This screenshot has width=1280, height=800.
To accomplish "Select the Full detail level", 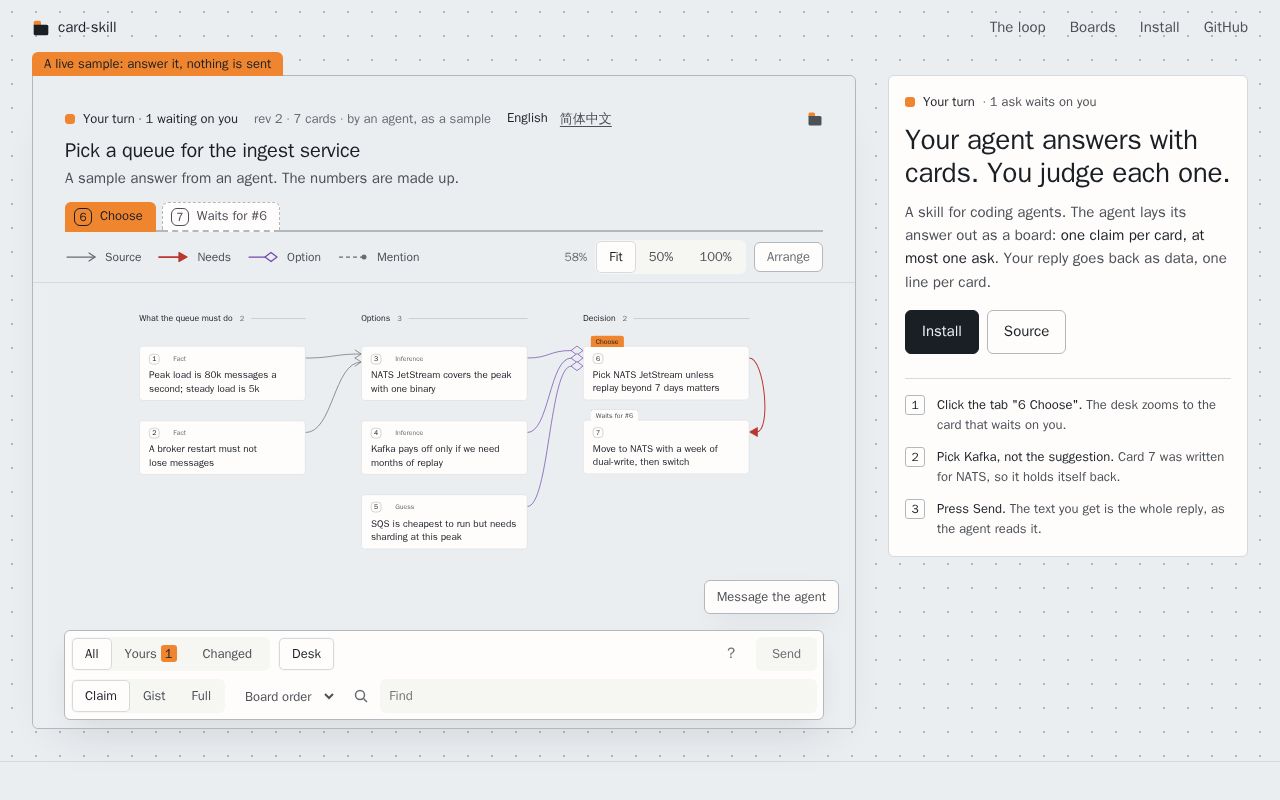I will coord(201,696).
